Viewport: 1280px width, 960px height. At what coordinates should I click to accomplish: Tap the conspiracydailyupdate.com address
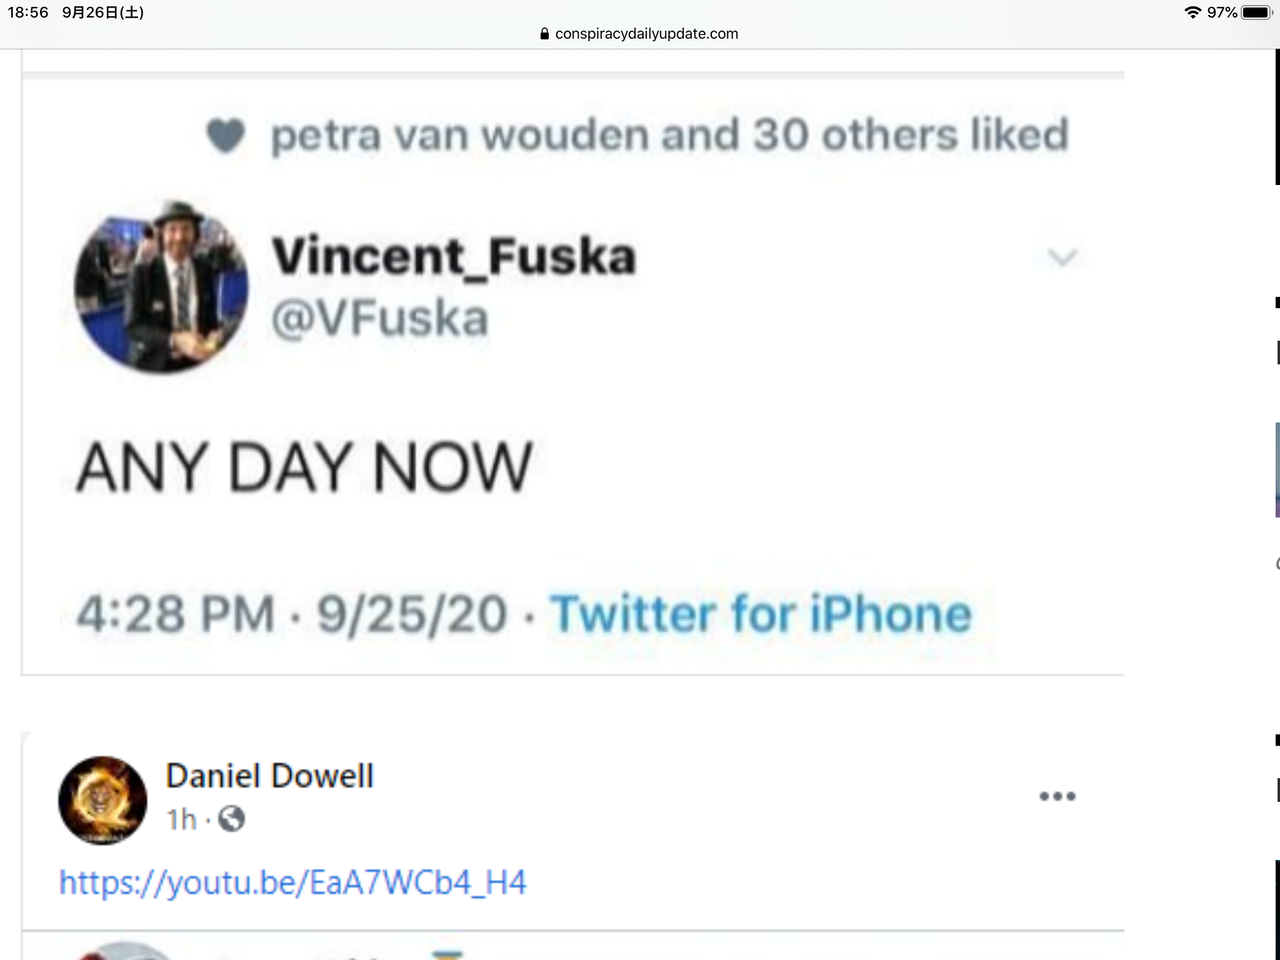click(646, 34)
